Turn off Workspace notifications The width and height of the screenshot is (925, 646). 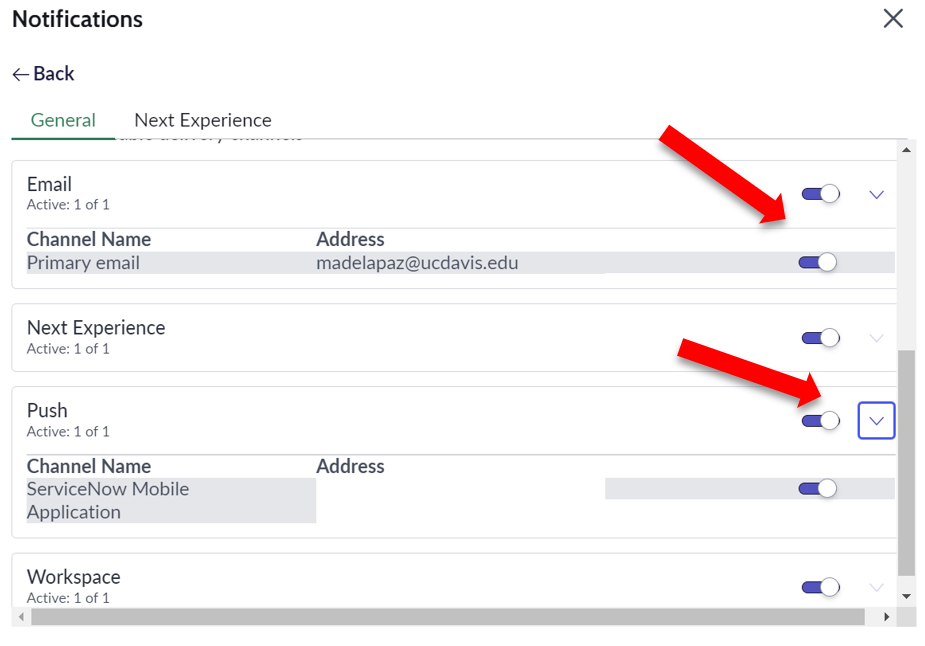819,587
